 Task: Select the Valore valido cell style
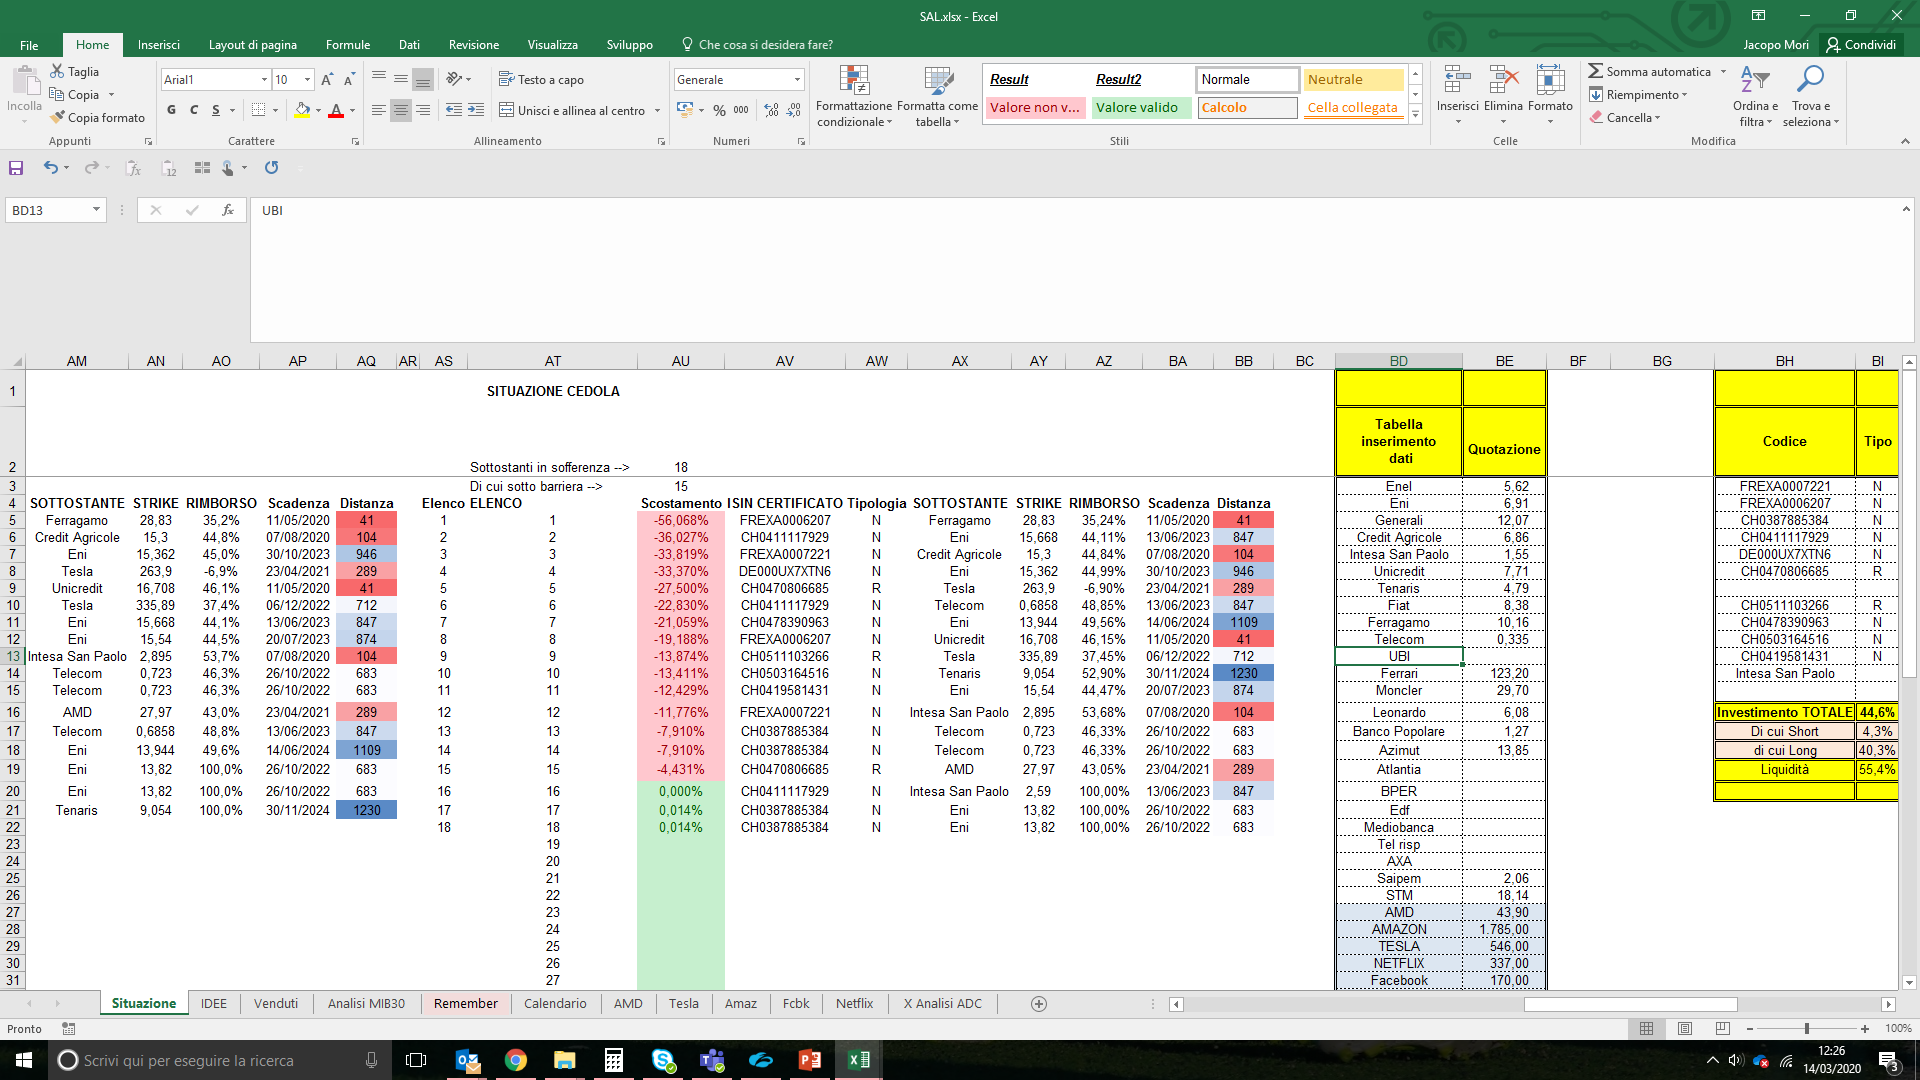click(x=1141, y=107)
